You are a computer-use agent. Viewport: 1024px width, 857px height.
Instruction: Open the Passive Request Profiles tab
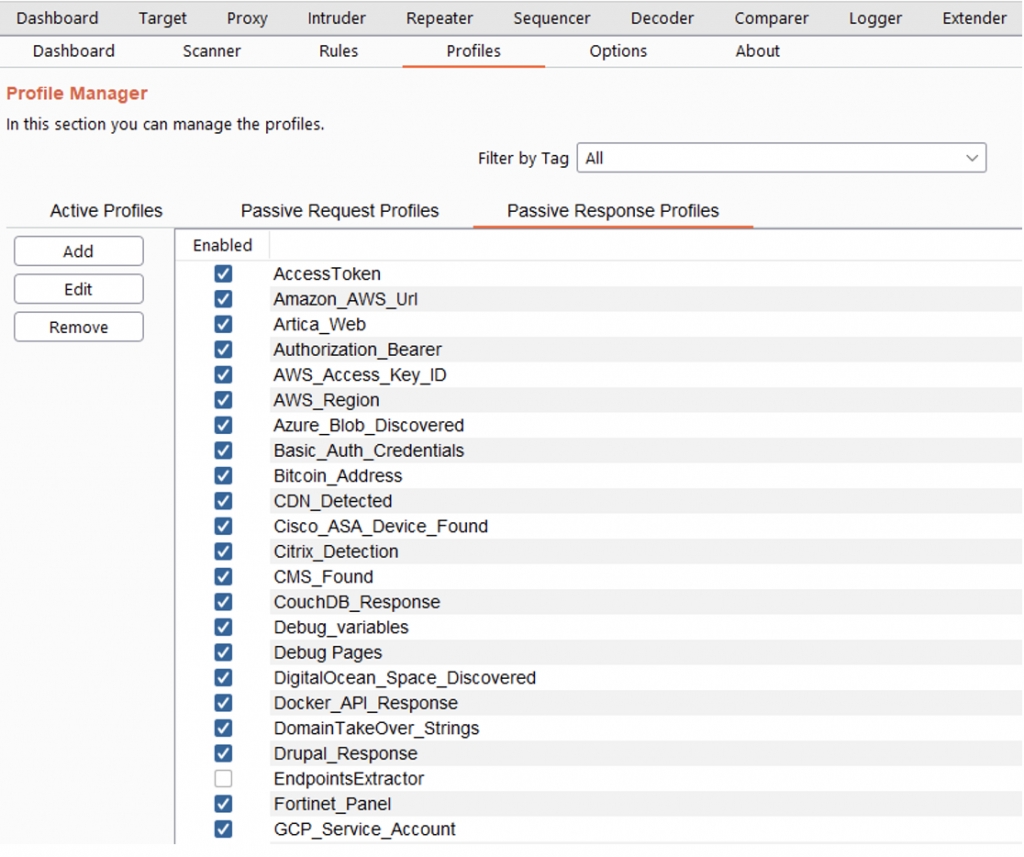point(339,211)
